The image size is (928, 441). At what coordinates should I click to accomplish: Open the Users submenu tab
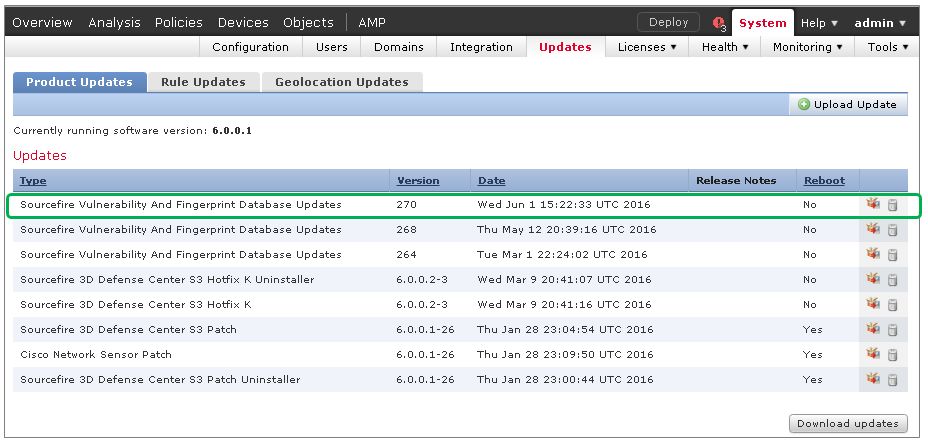click(331, 47)
